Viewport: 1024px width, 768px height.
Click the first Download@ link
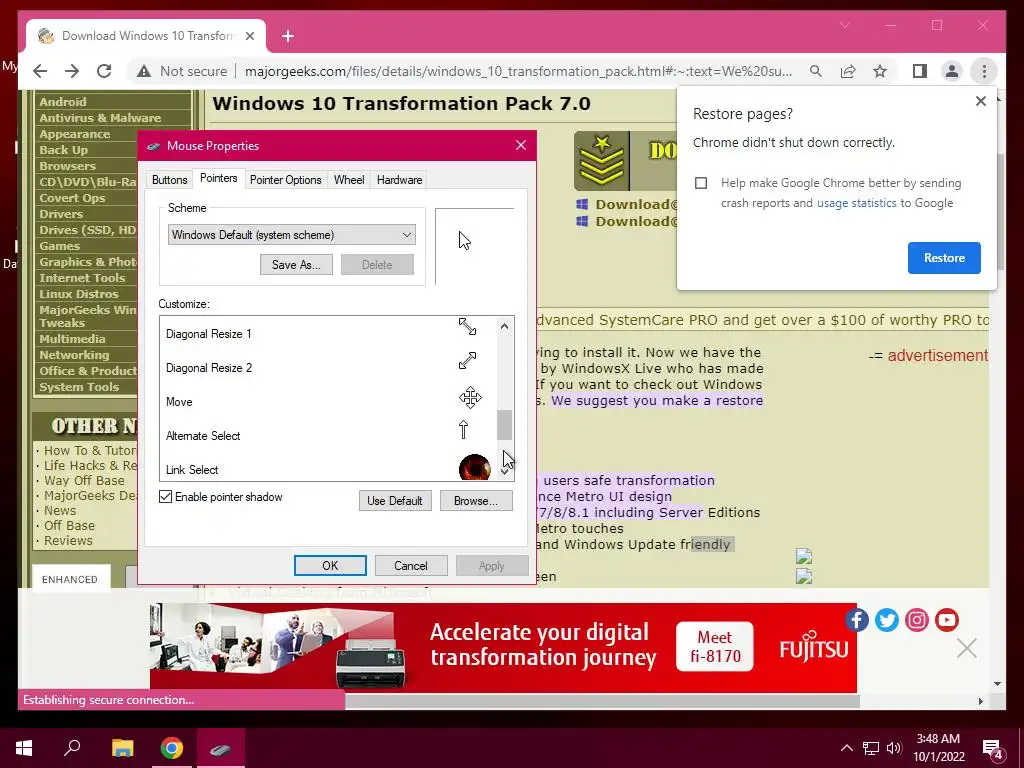(637, 204)
